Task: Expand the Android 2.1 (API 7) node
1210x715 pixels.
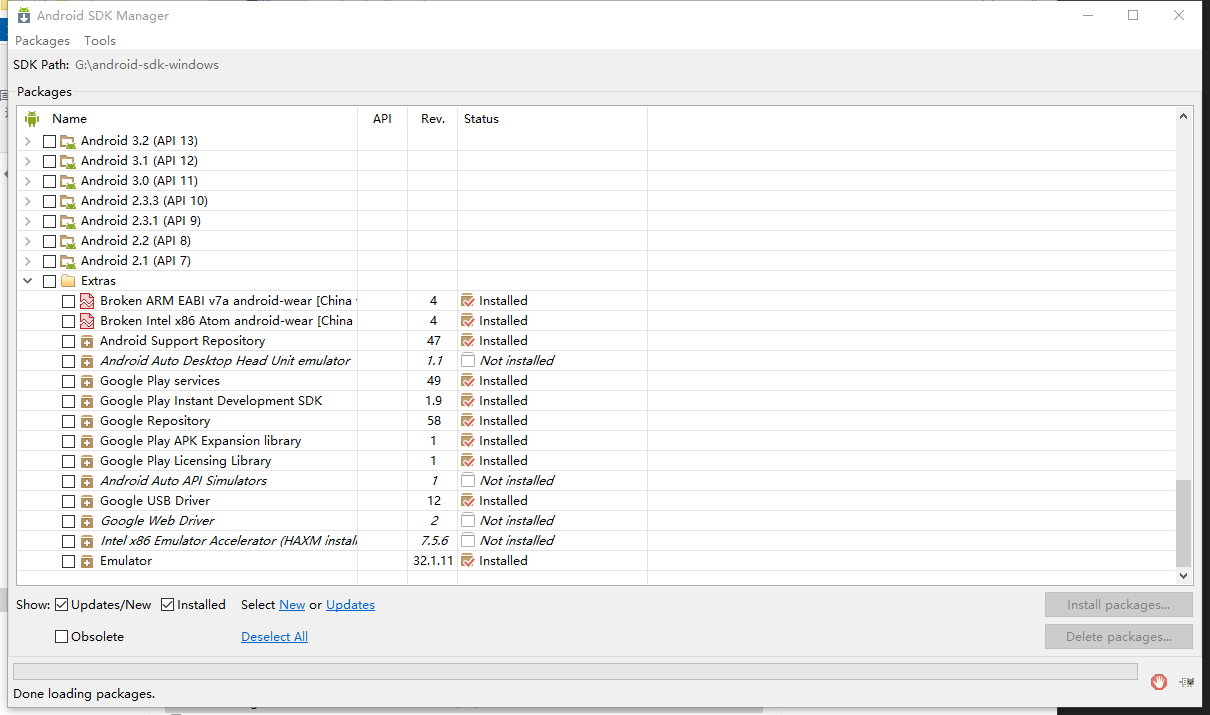Action: [28, 261]
